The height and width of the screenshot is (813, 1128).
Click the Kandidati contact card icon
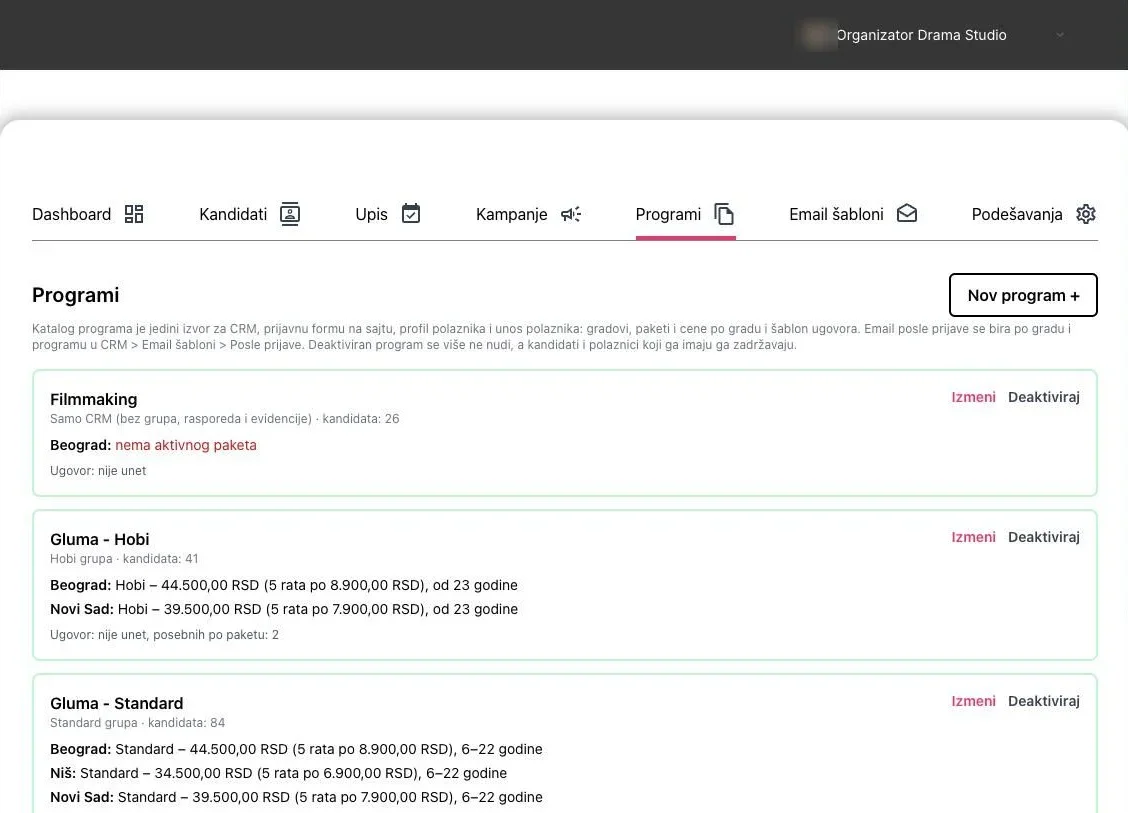tap(290, 214)
